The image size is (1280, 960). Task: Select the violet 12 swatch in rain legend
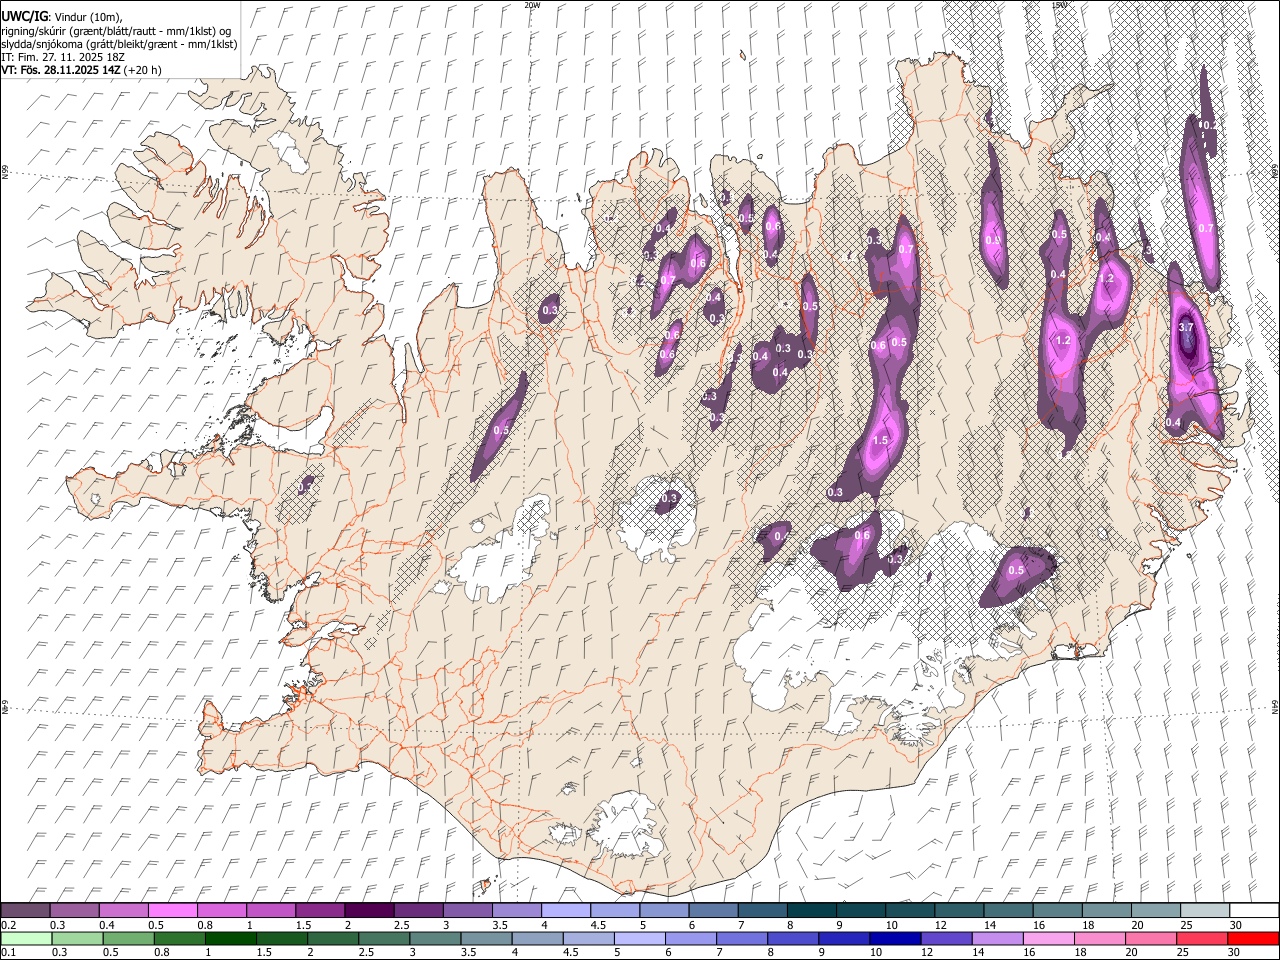(946, 939)
